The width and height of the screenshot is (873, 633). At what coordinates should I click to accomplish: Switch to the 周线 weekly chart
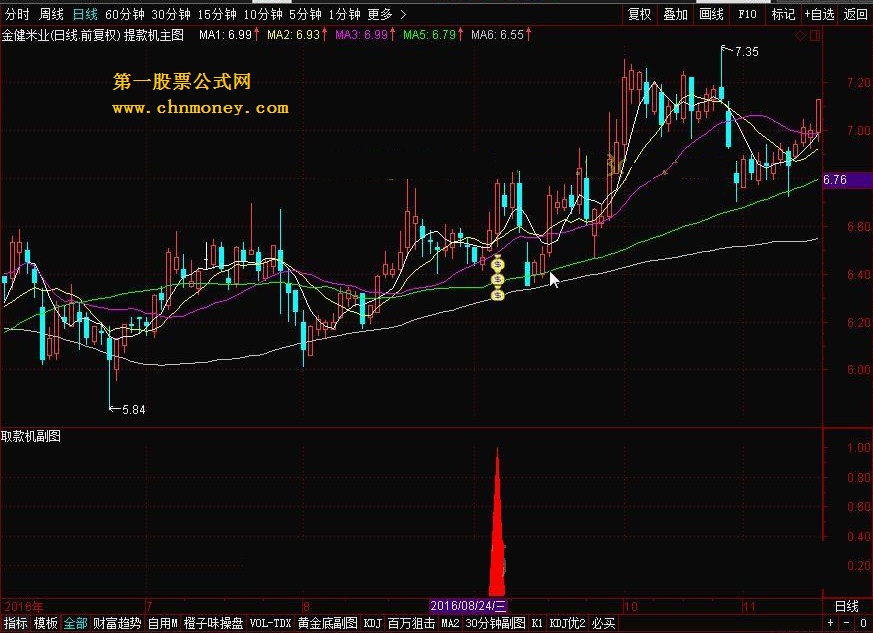coord(52,14)
